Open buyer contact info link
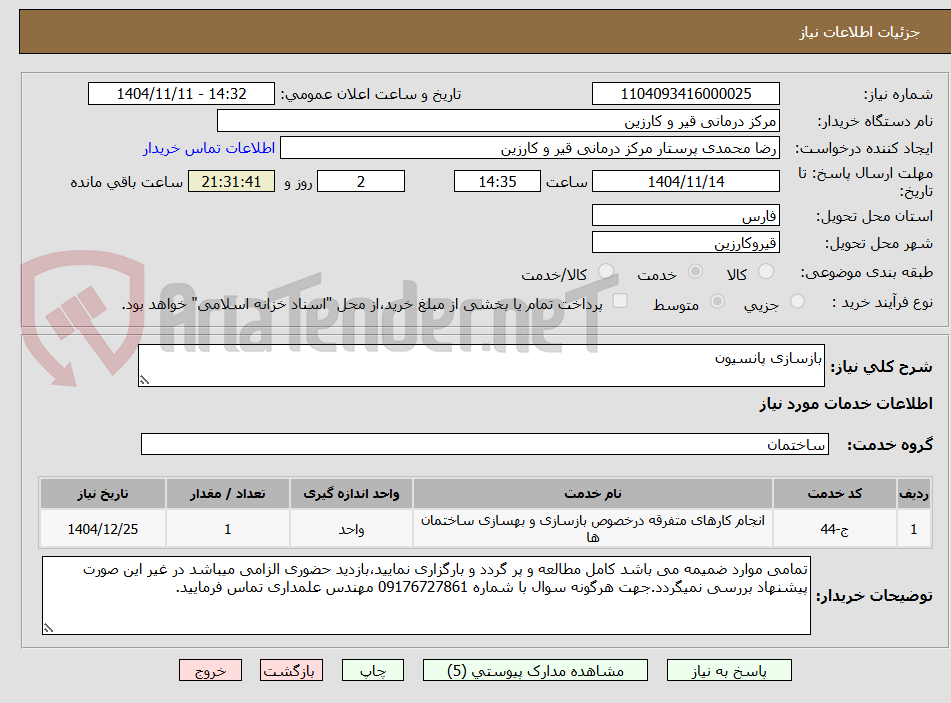This screenshot has width=951, height=703. tap(209, 149)
